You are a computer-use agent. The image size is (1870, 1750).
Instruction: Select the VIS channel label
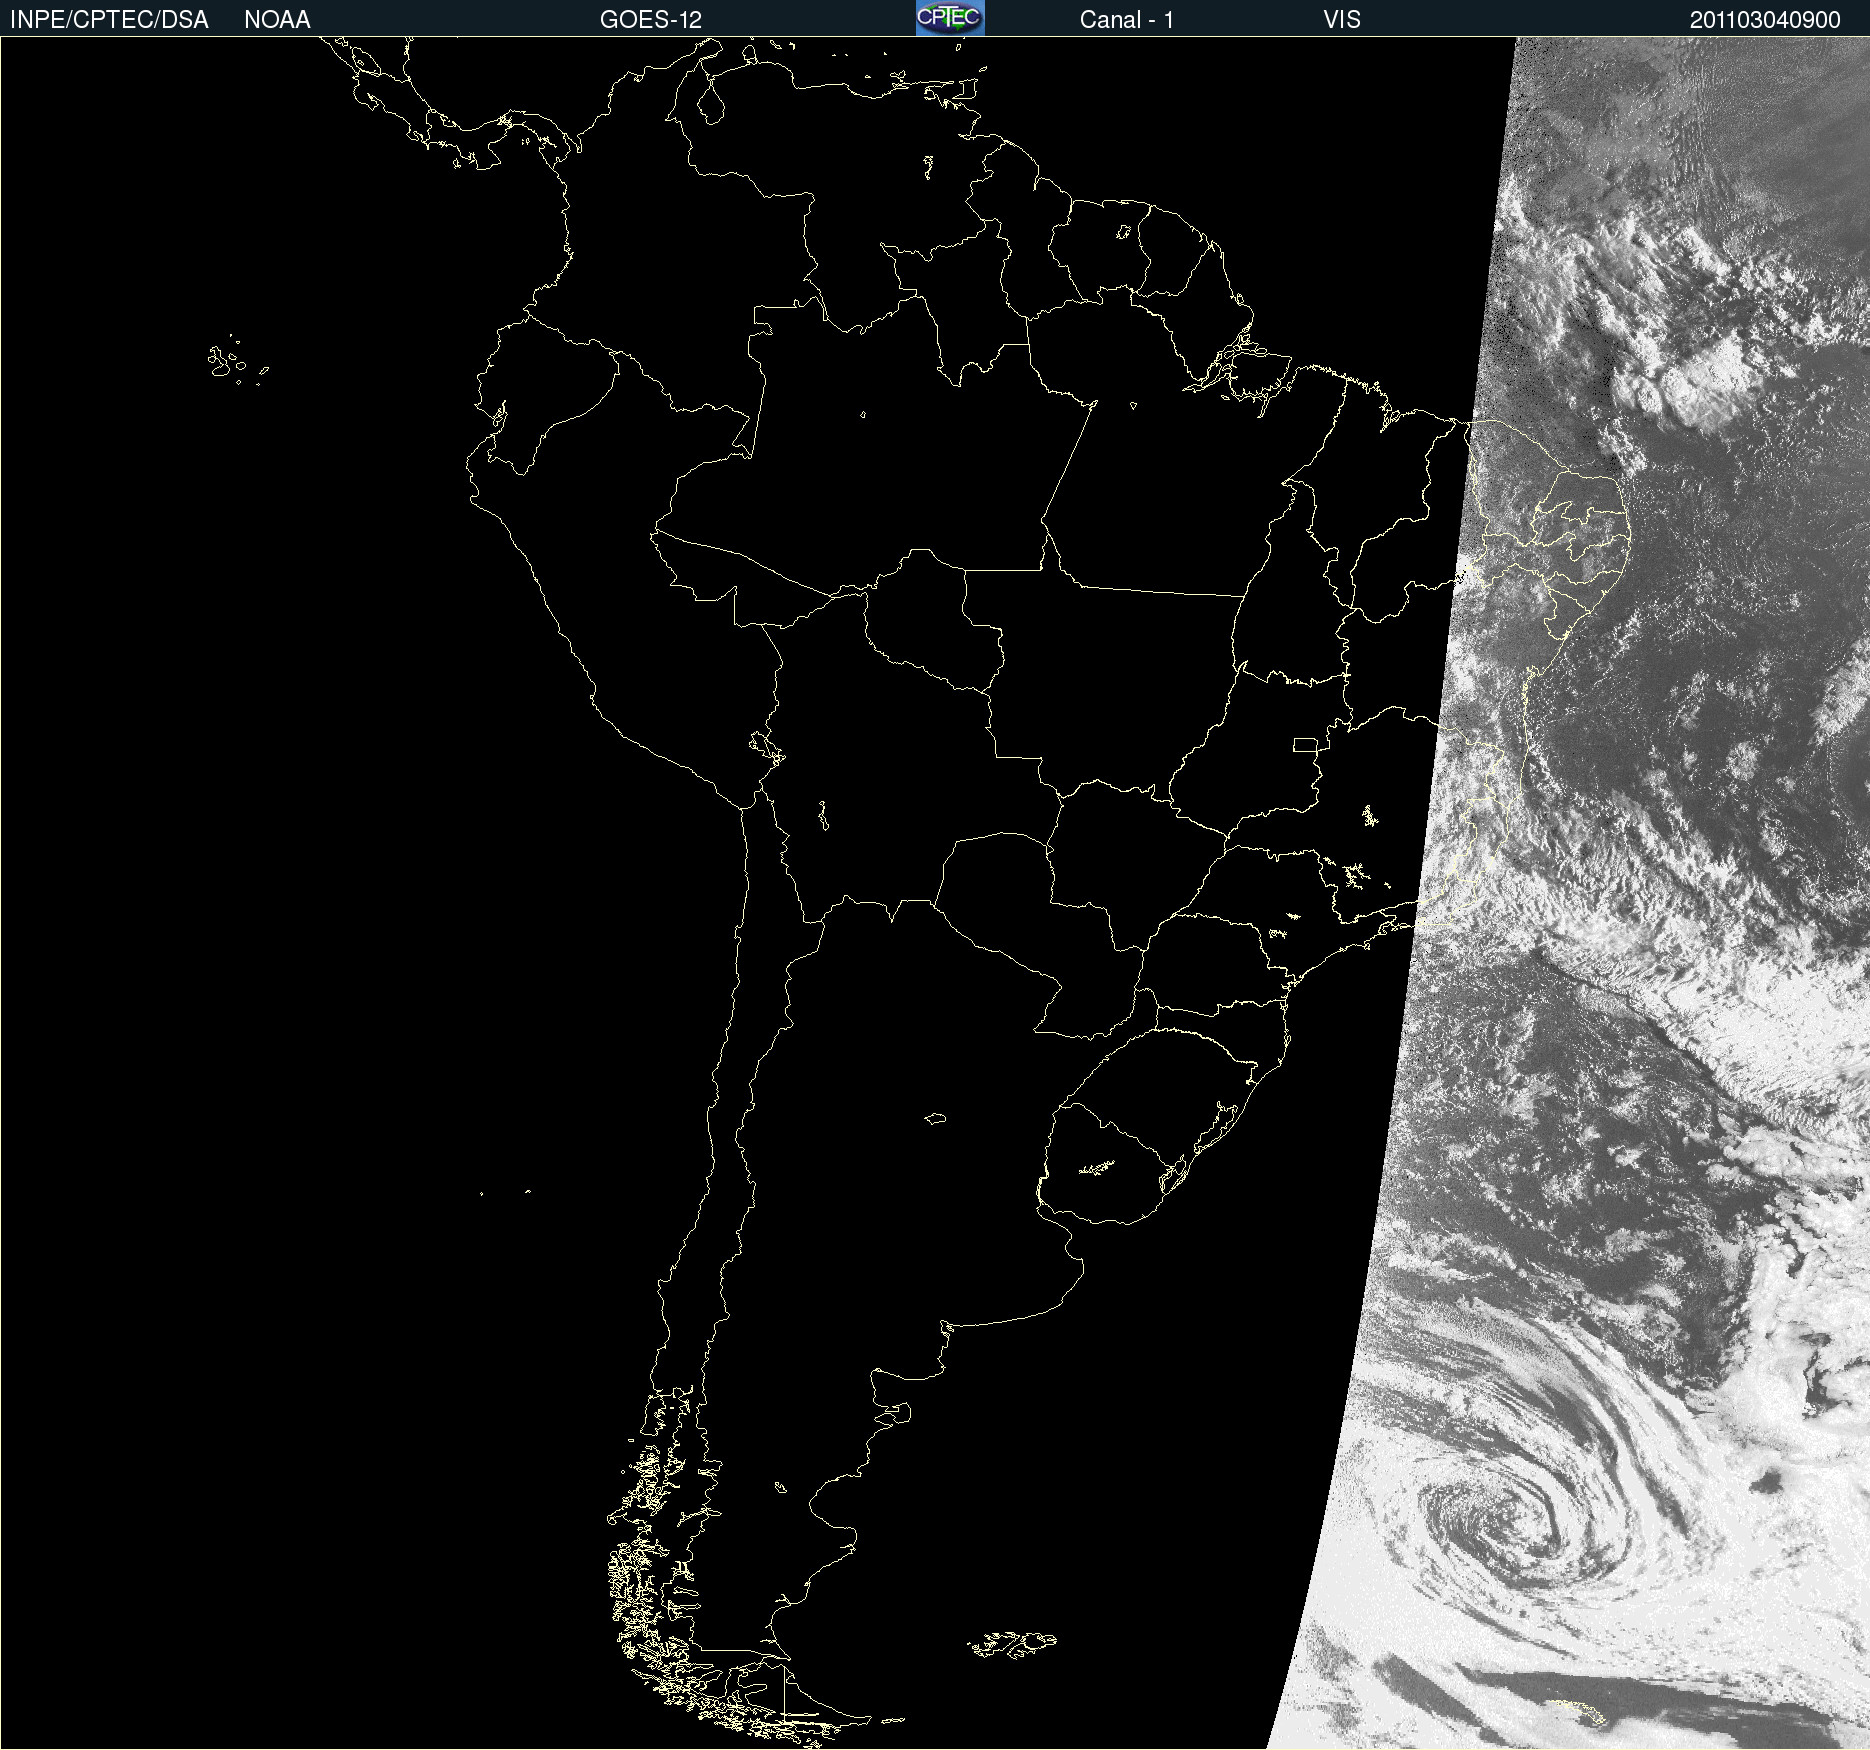click(1342, 20)
